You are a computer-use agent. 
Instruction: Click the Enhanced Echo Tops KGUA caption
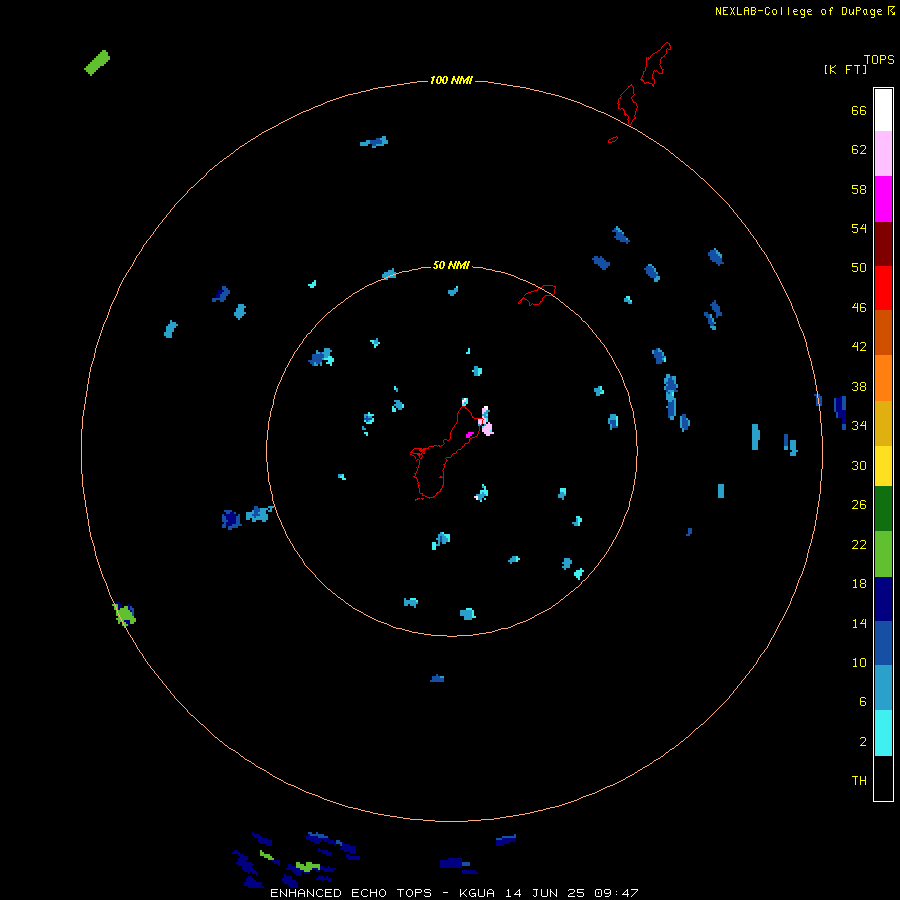(454, 893)
